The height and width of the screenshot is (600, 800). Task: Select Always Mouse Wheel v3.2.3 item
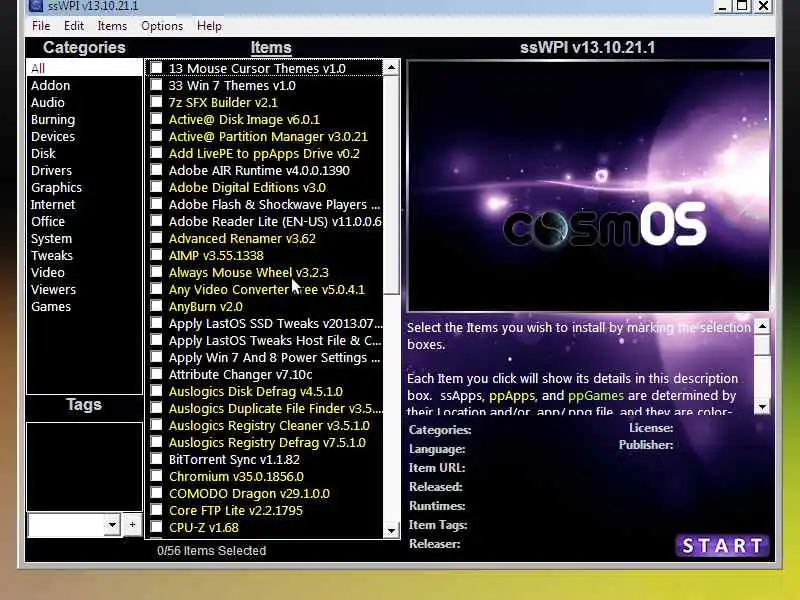(x=248, y=272)
